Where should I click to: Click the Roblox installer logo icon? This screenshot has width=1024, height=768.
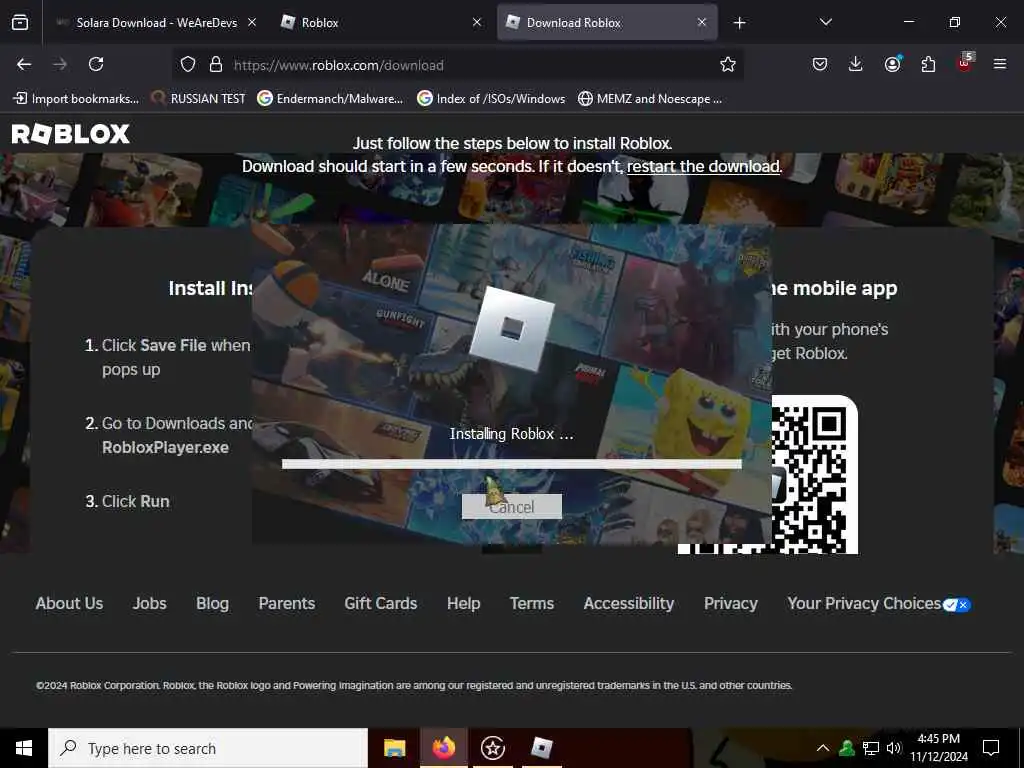(512, 328)
